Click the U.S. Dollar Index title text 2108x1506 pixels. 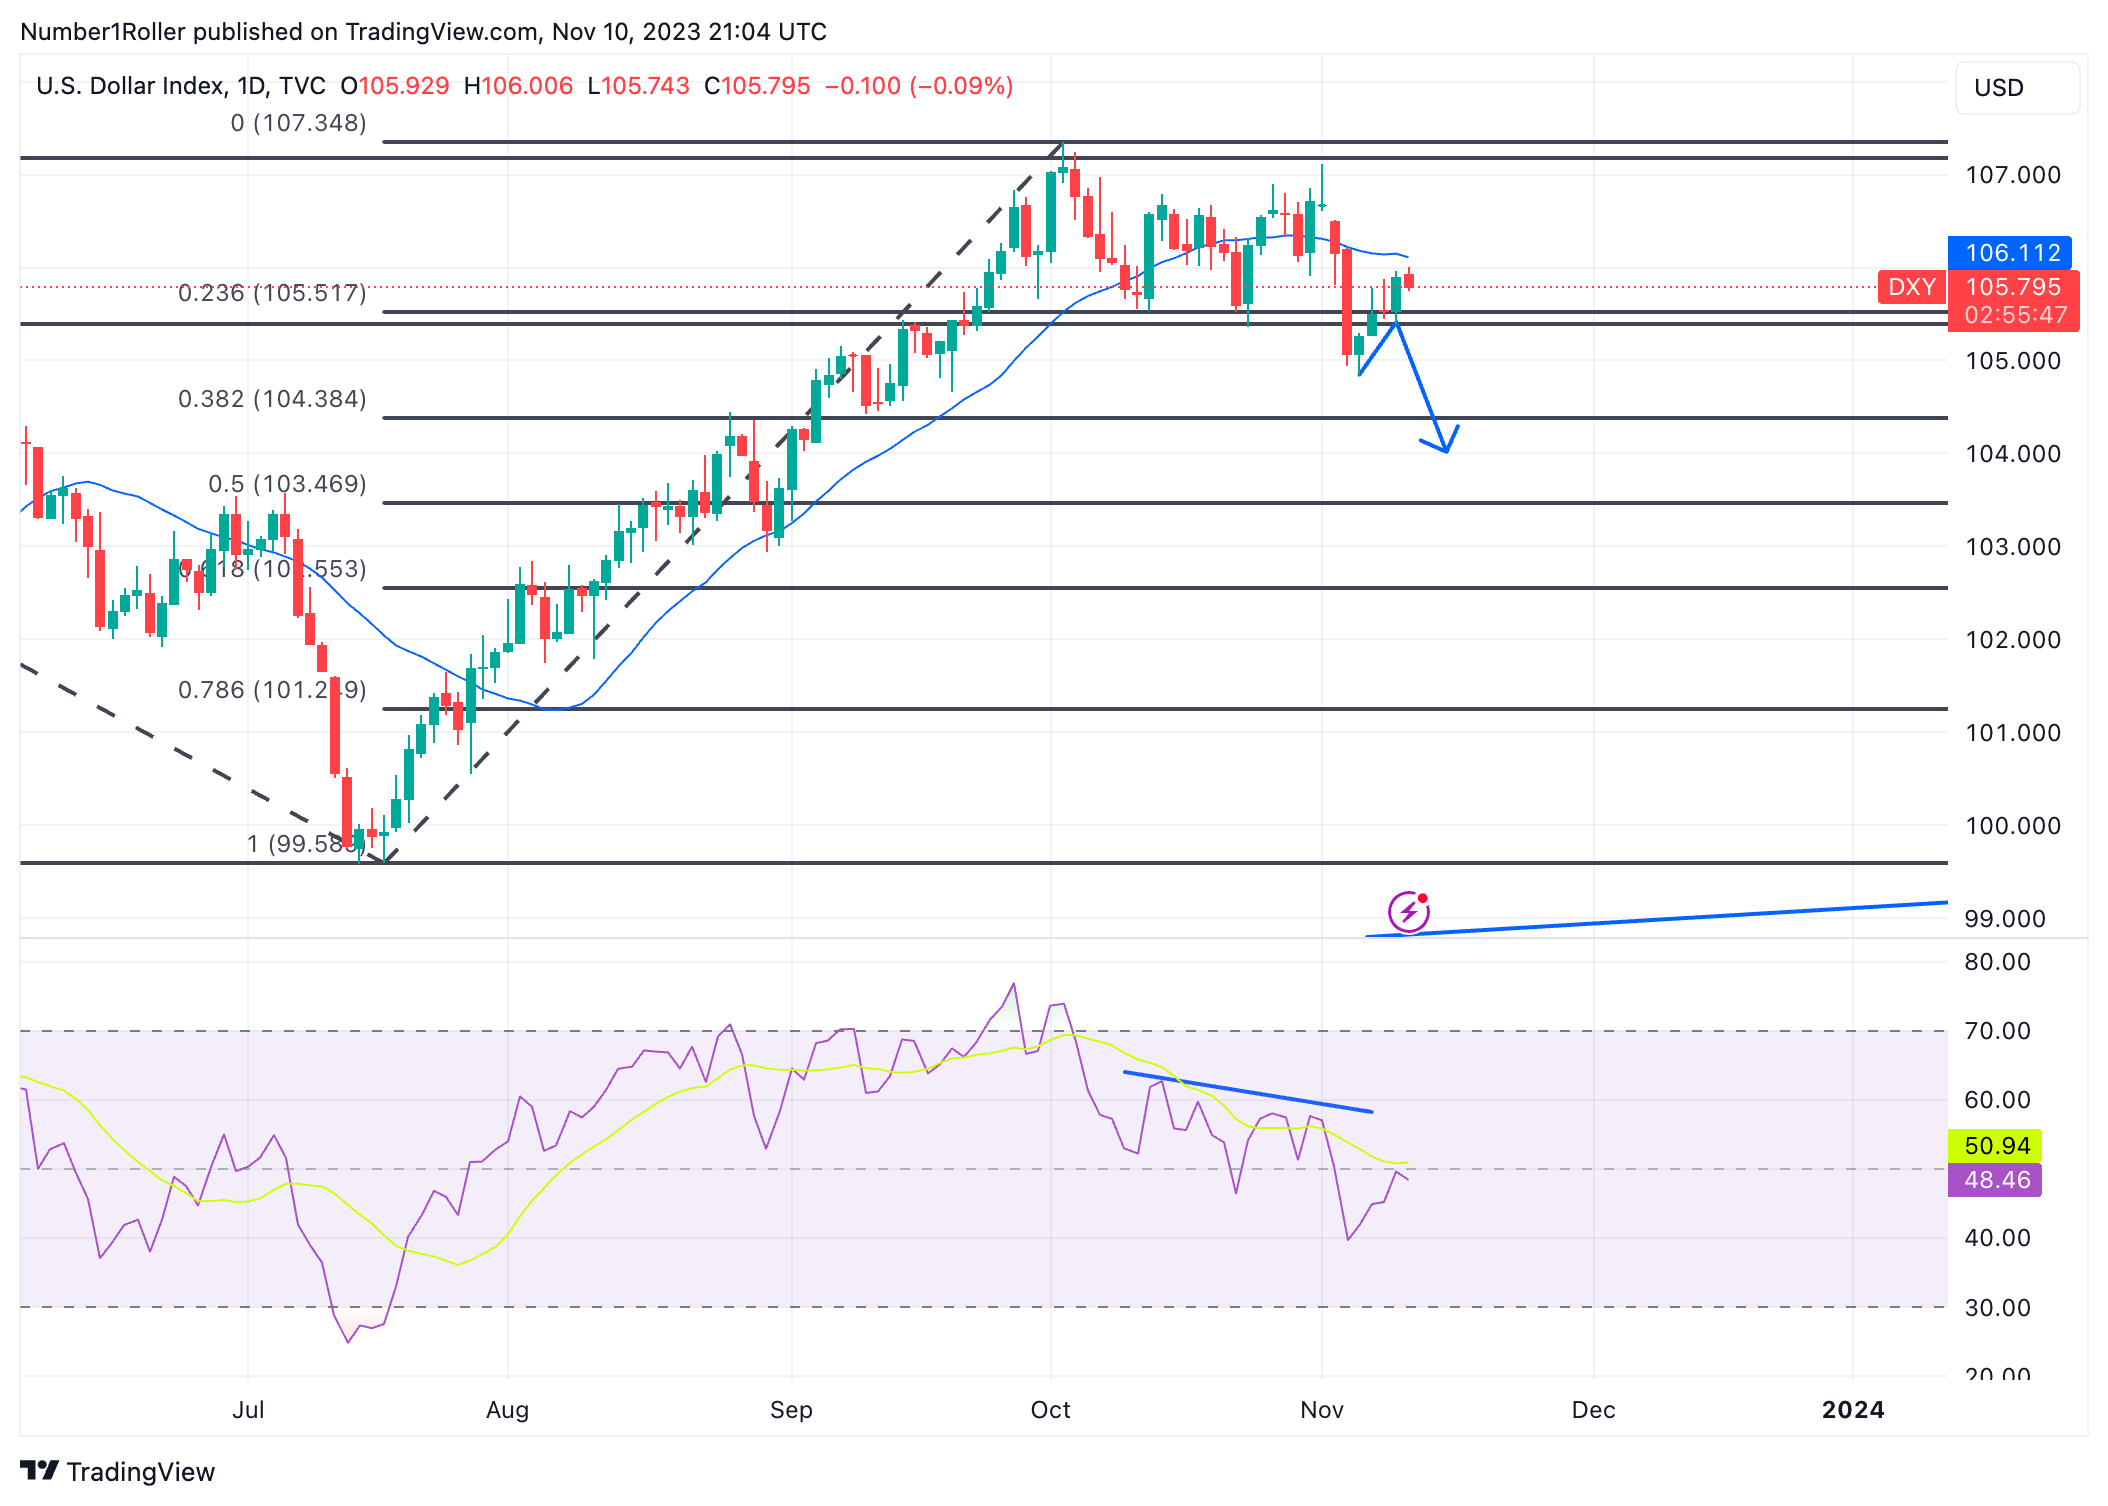click(x=130, y=86)
